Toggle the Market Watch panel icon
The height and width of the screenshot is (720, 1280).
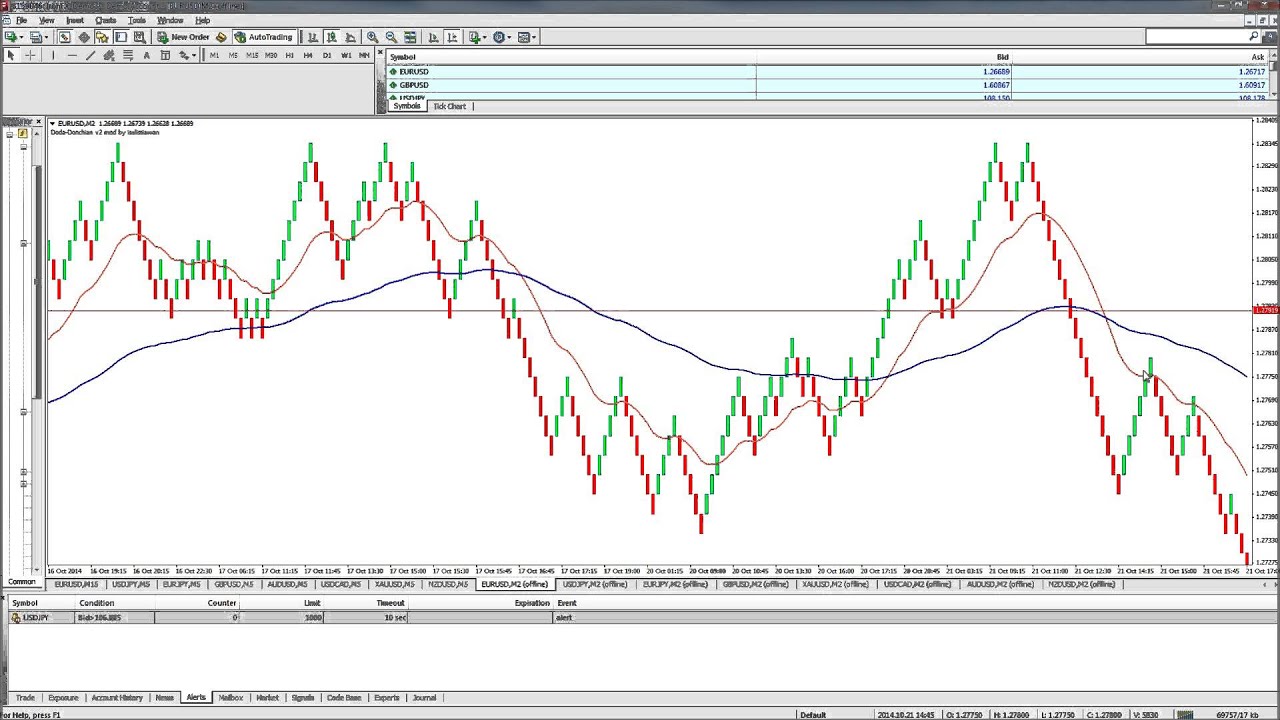point(64,37)
